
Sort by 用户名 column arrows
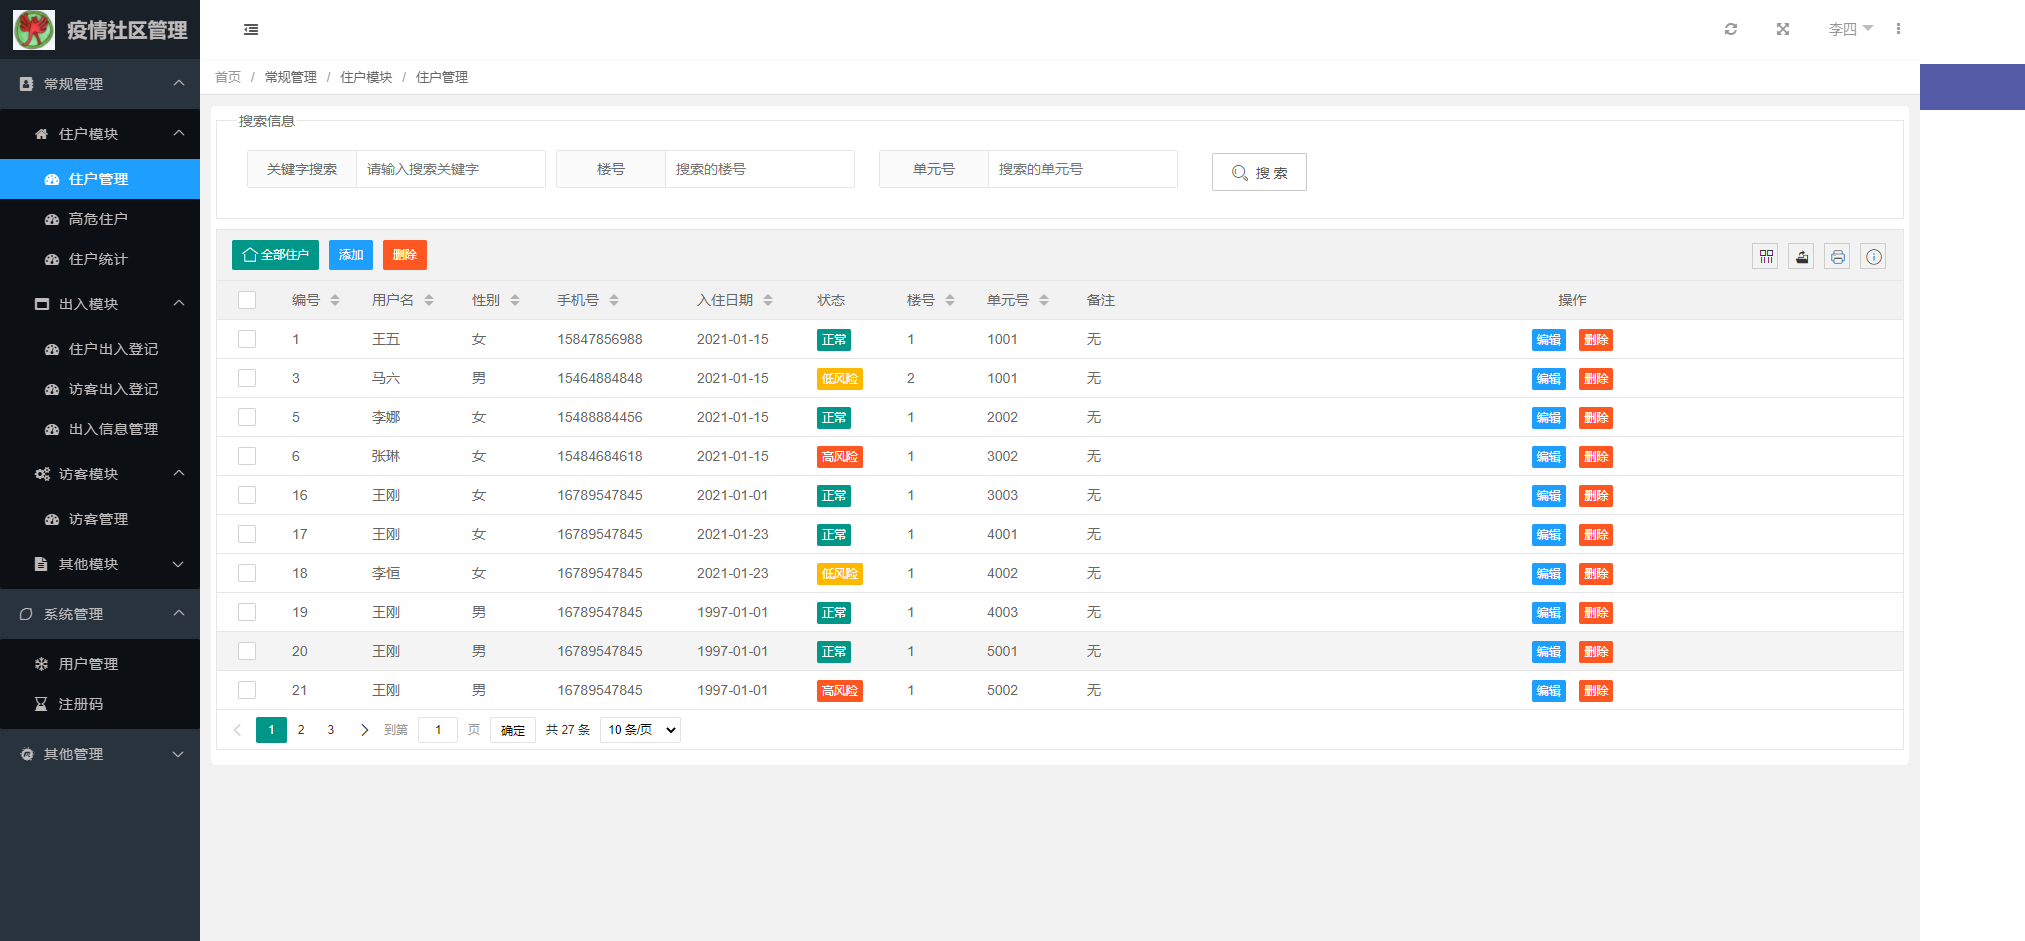429,300
